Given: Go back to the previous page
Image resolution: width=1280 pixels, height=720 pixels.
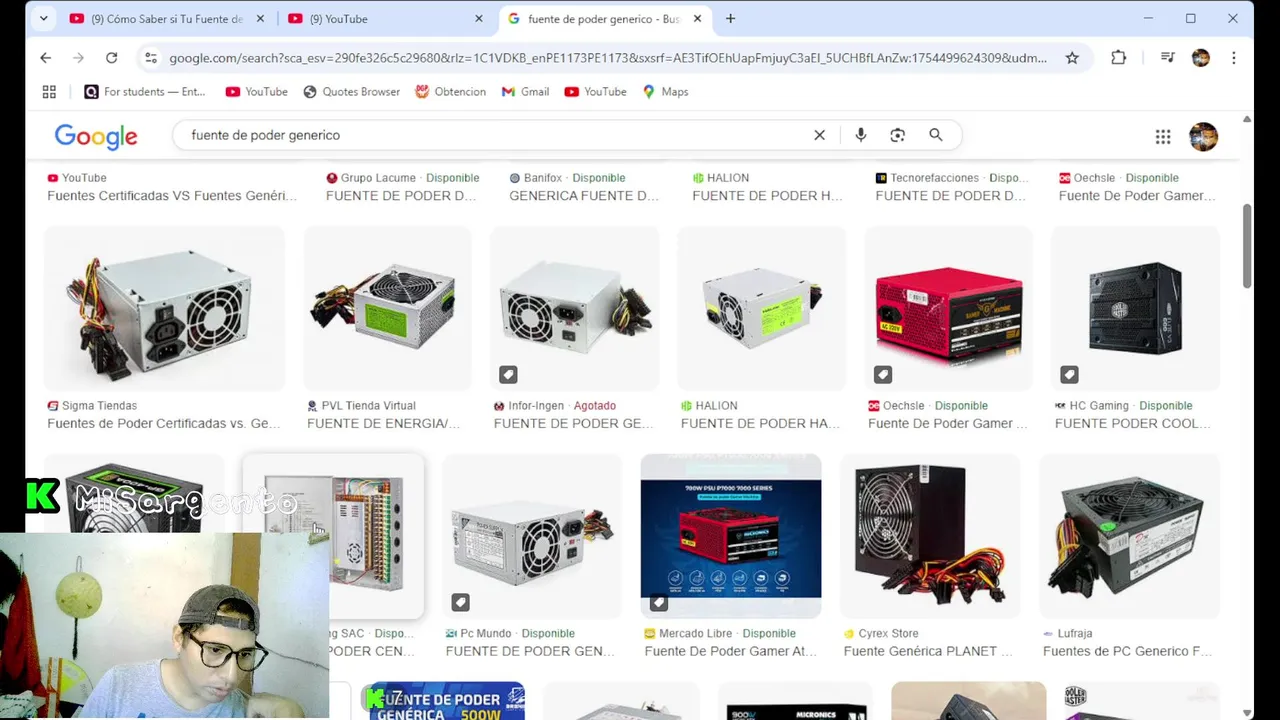Looking at the screenshot, I should tap(46, 58).
